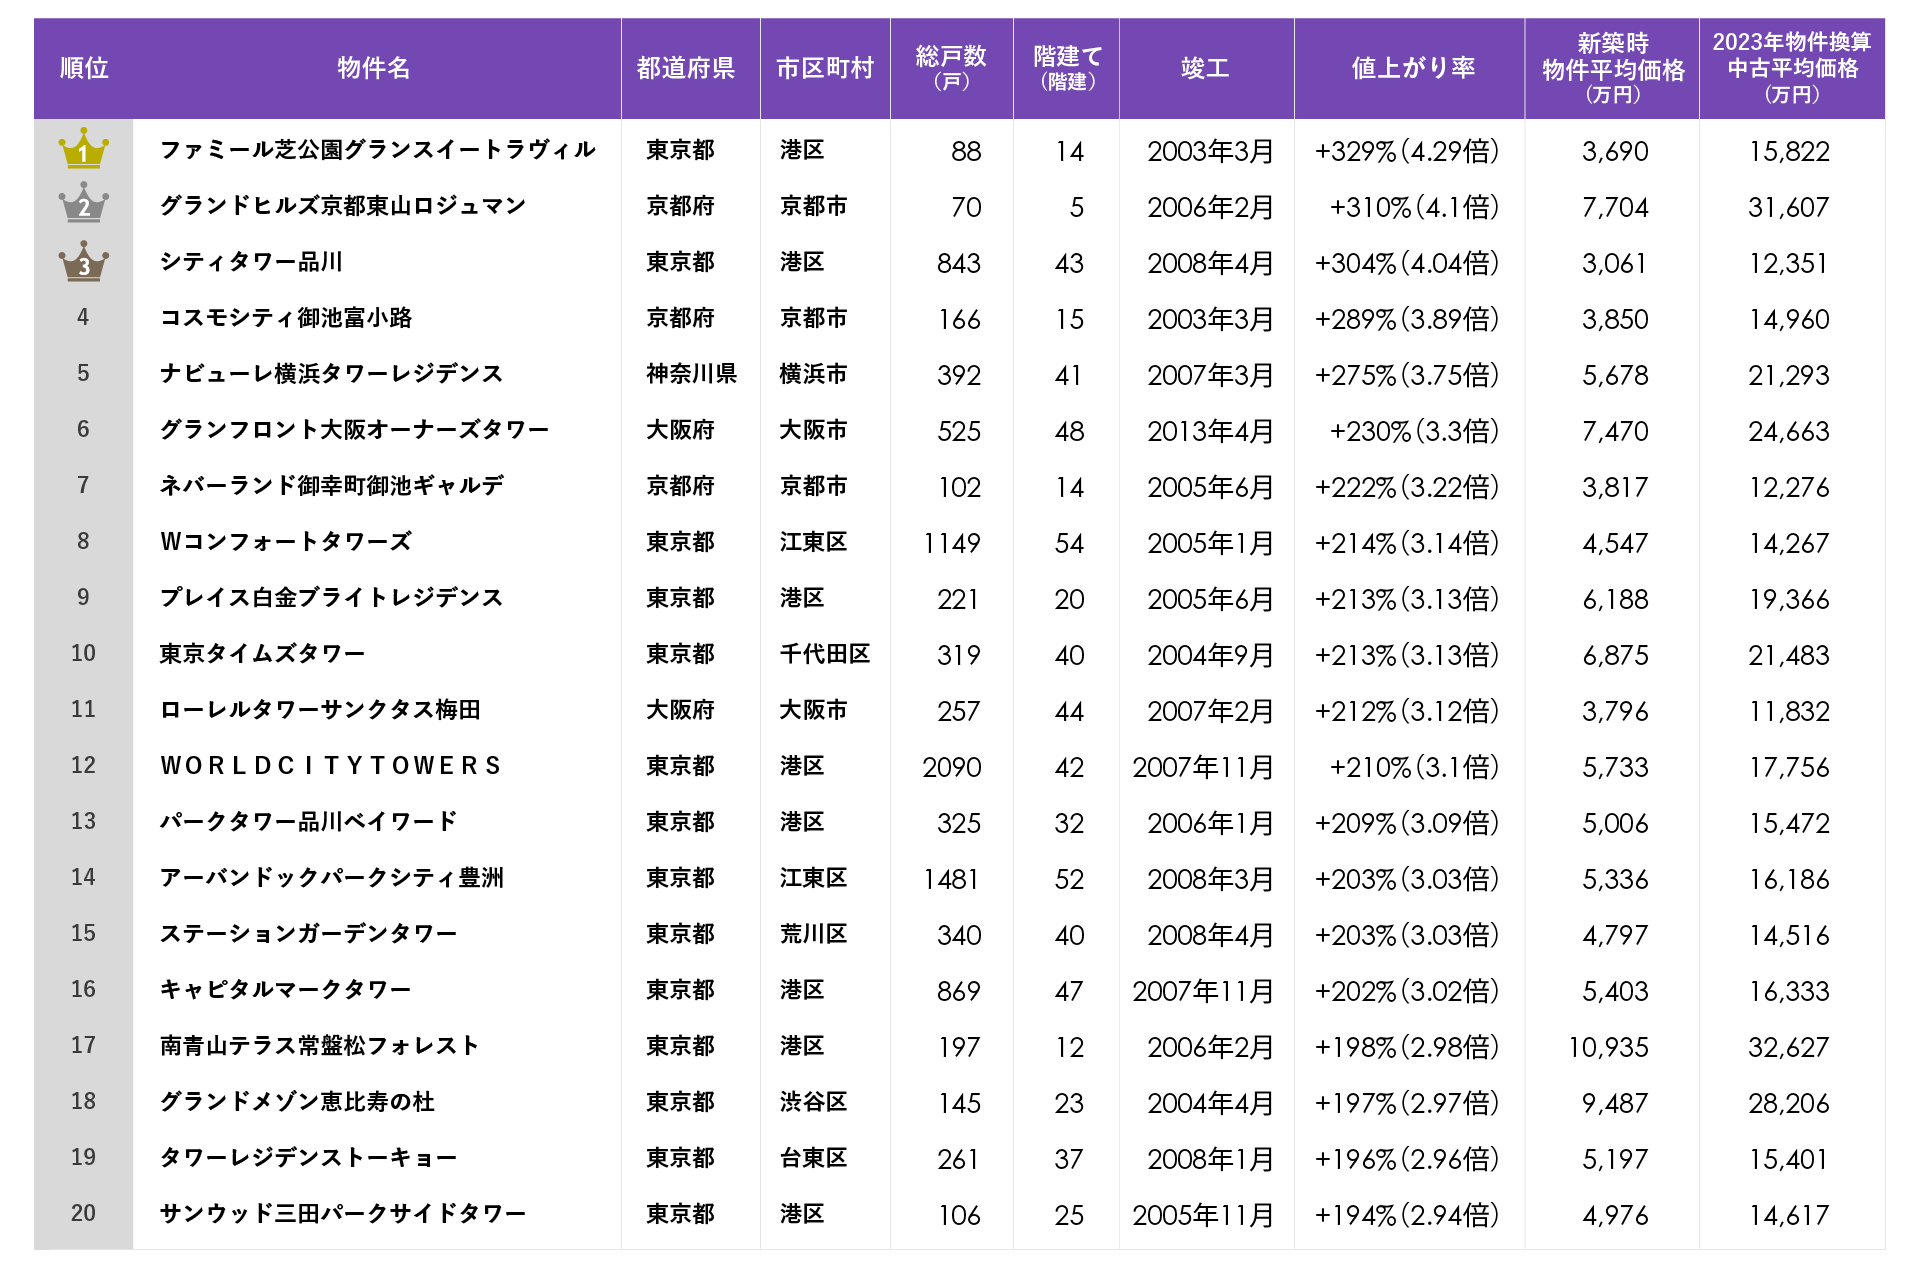Select ローレルタワーサンクタス梅田 property name
Viewport: 1920px width, 1280px height.
320,710
